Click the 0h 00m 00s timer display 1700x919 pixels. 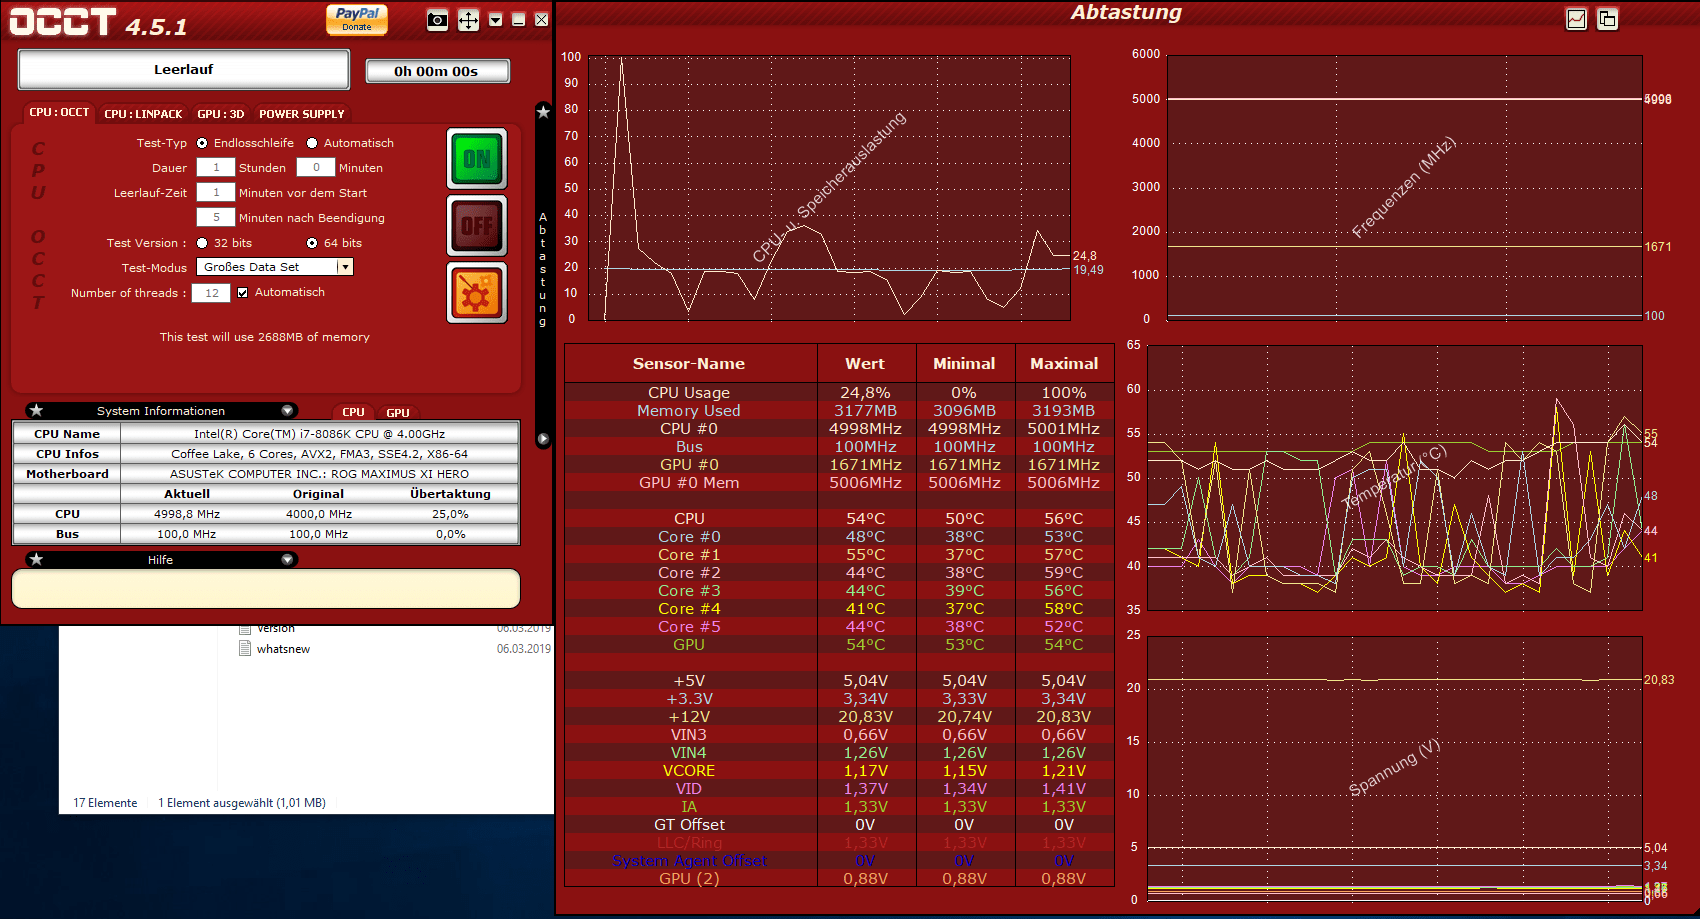click(437, 71)
